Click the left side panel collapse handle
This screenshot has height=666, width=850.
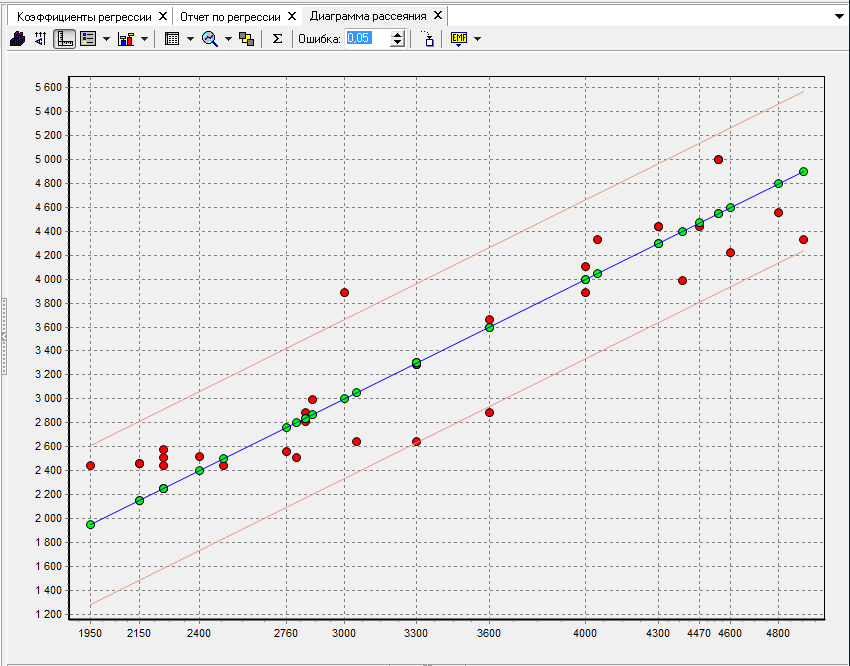pyautogui.click(x=3, y=336)
